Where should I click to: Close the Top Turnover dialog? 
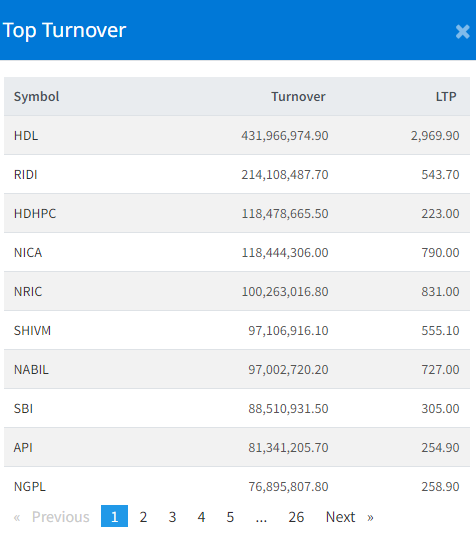tap(462, 32)
